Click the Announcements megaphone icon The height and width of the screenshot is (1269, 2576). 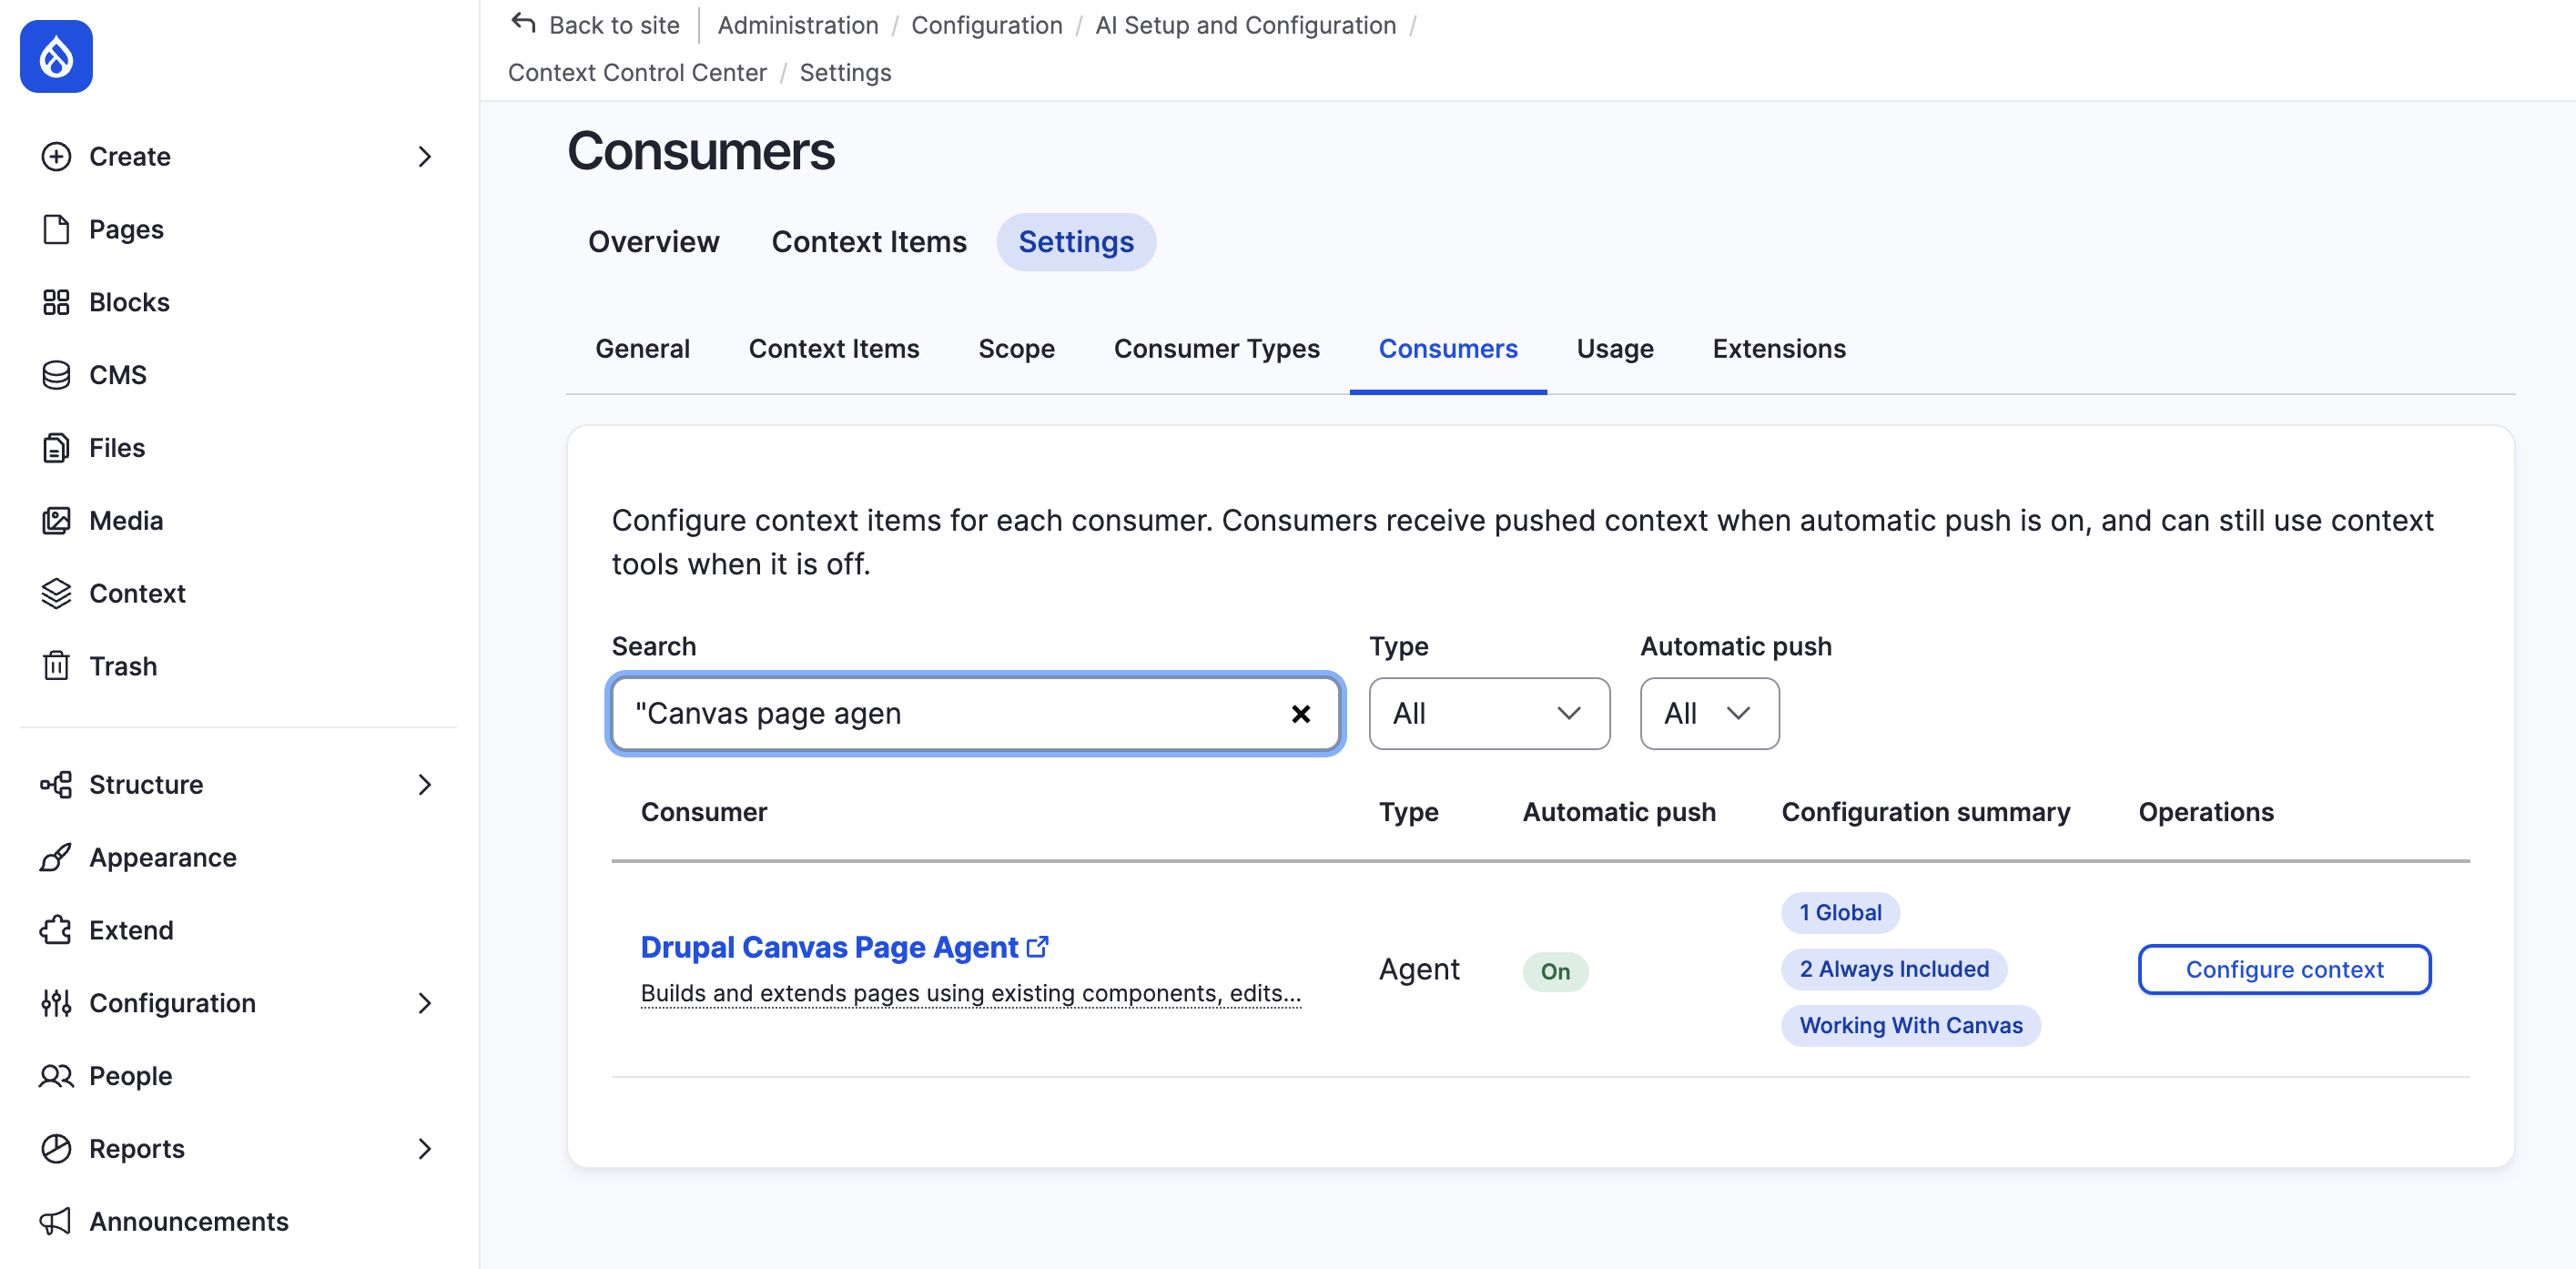56,1221
